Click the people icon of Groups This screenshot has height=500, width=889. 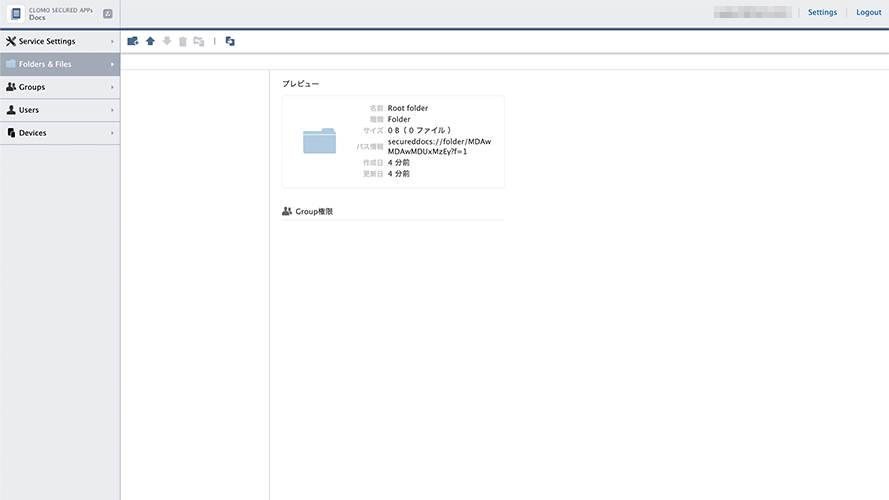click(x=11, y=87)
